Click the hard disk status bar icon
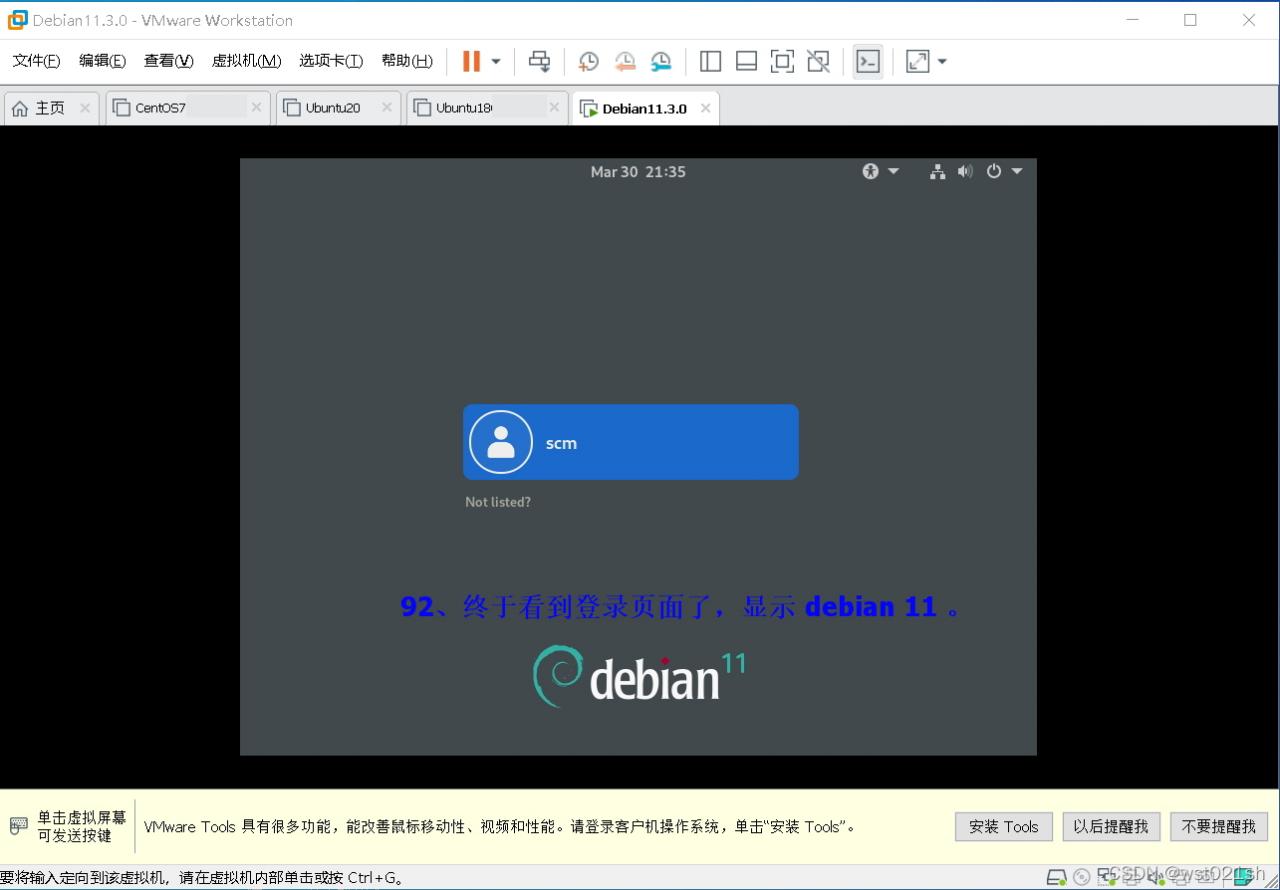Viewport: 1280px width, 890px height. click(1057, 878)
